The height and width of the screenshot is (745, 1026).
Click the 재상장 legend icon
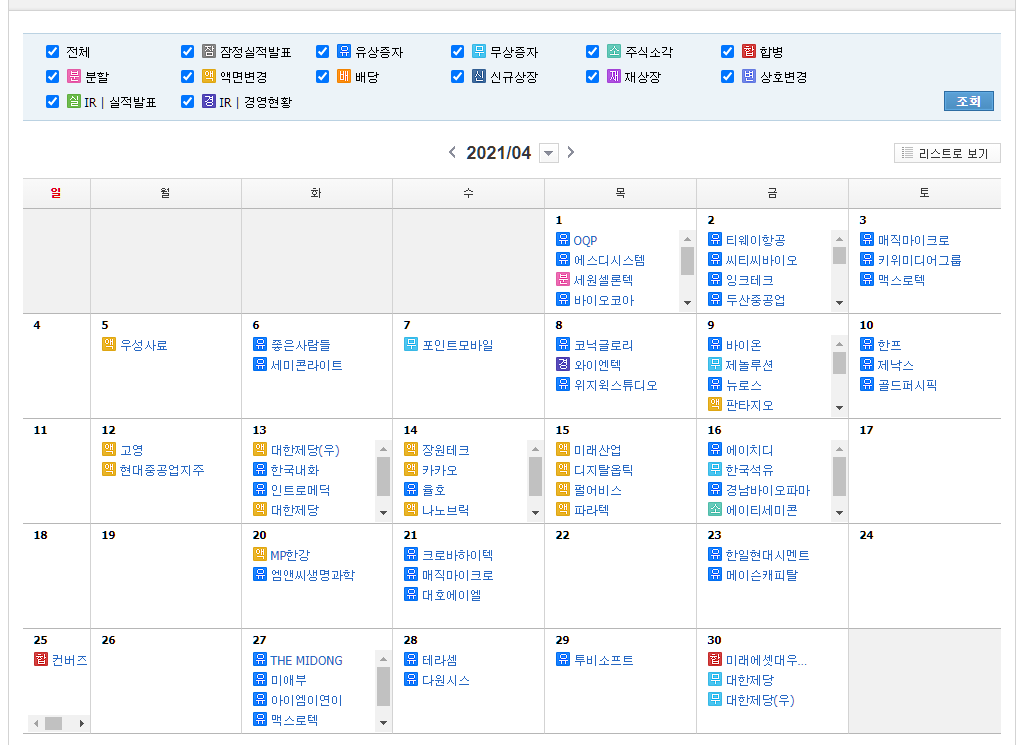point(614,76)
